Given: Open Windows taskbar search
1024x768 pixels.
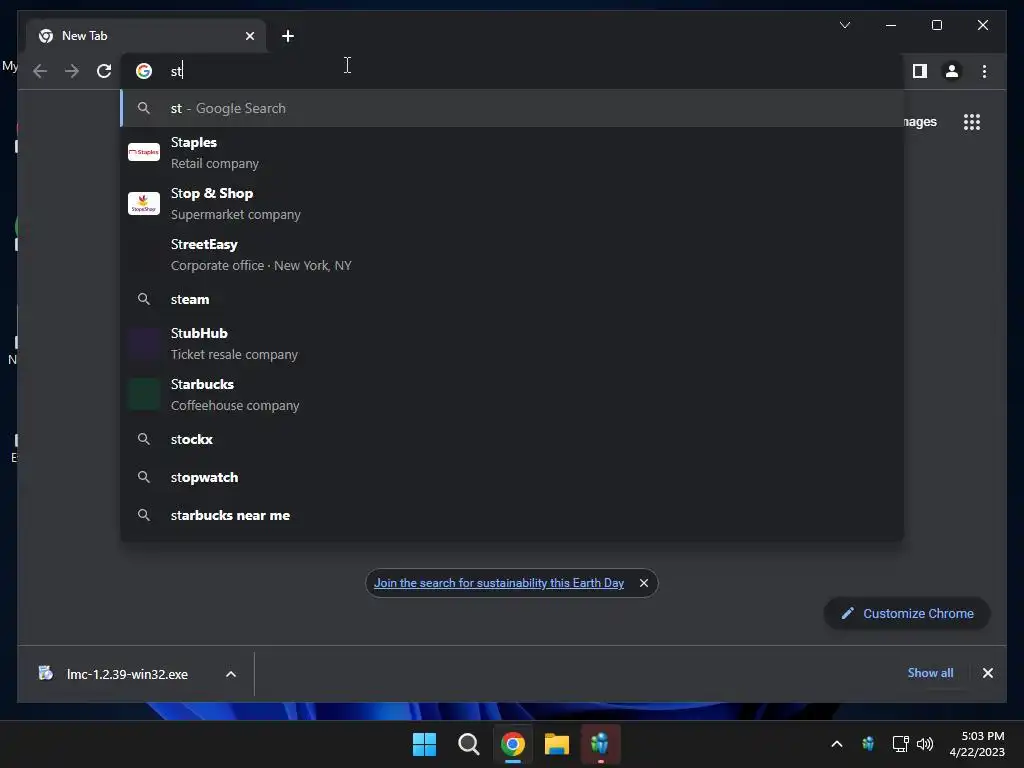Looking at the screenshot, I should point(468,744).
